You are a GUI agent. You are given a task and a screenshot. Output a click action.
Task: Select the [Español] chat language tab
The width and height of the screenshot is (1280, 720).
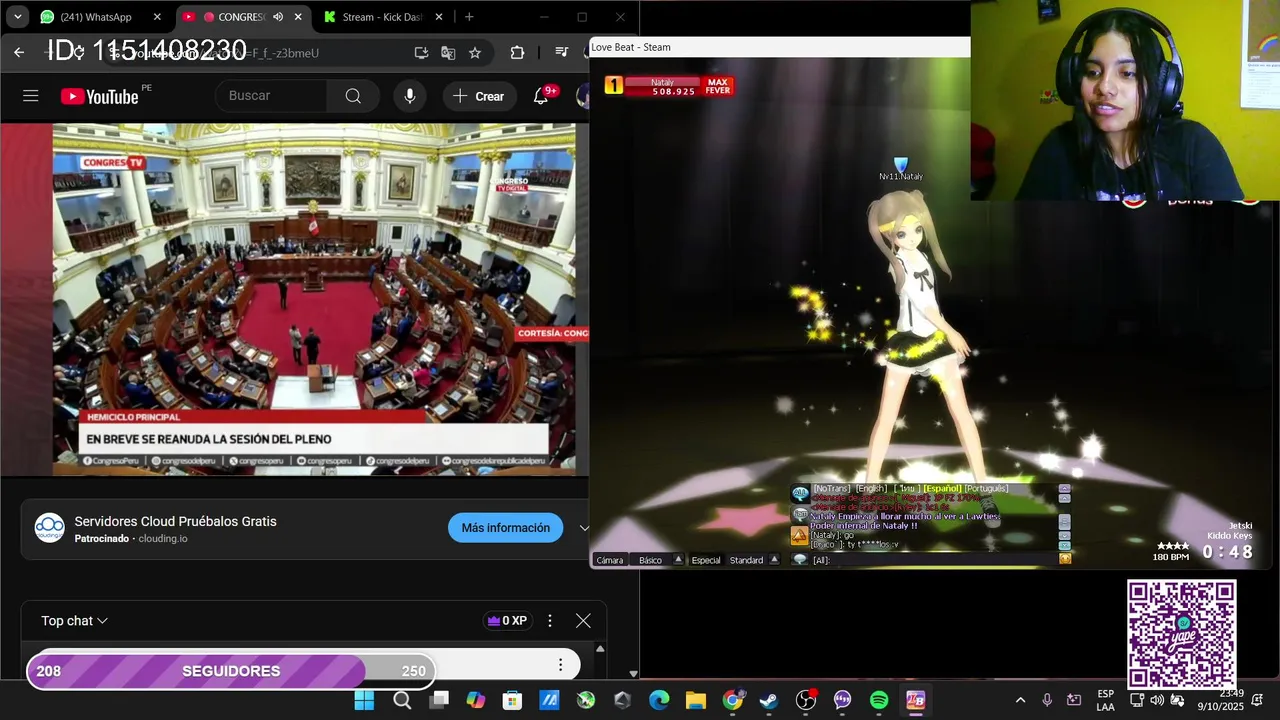(x=942, y=489)
